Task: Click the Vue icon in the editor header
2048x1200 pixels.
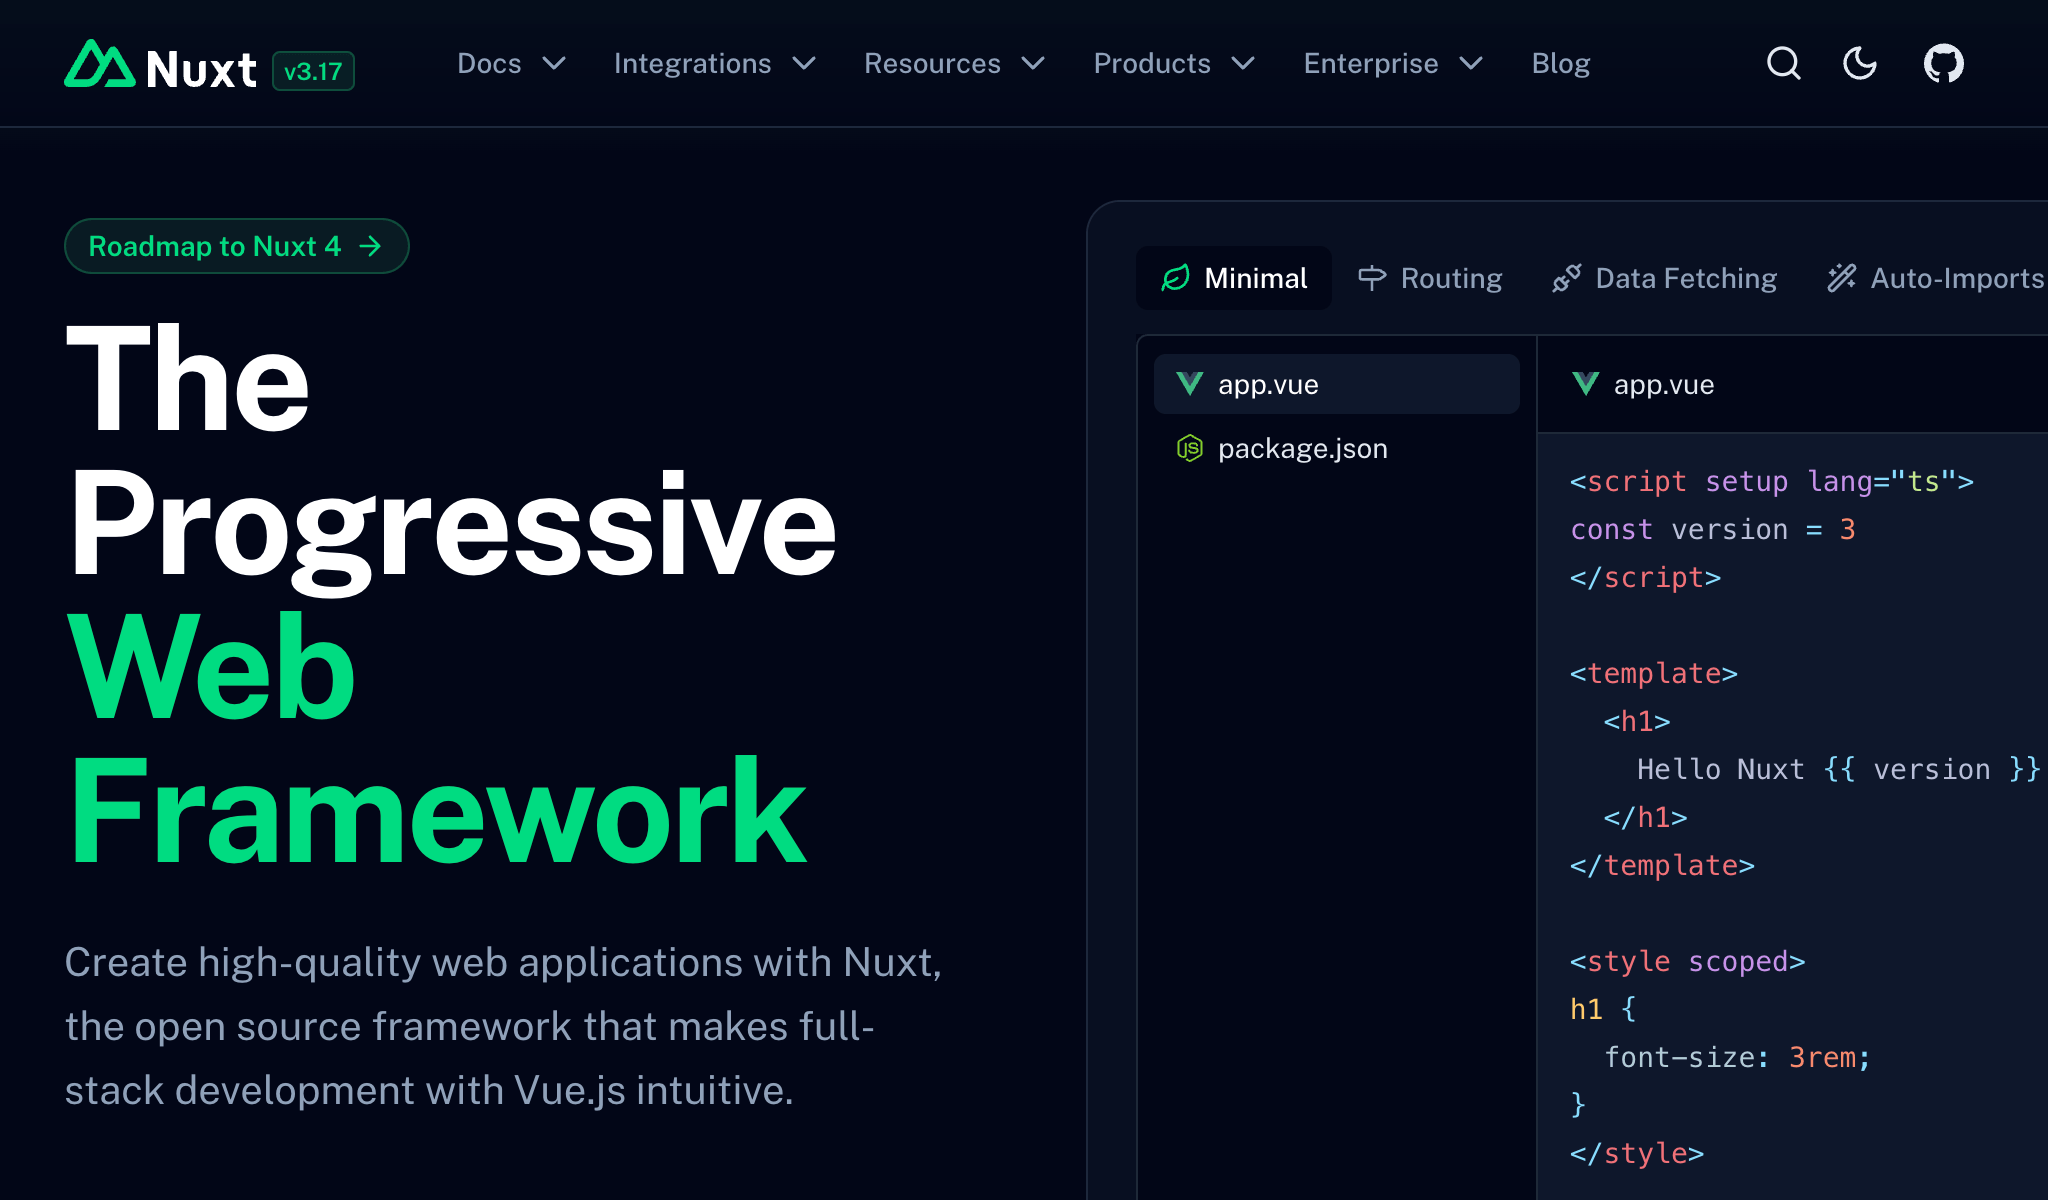Action: [1586, 384]
